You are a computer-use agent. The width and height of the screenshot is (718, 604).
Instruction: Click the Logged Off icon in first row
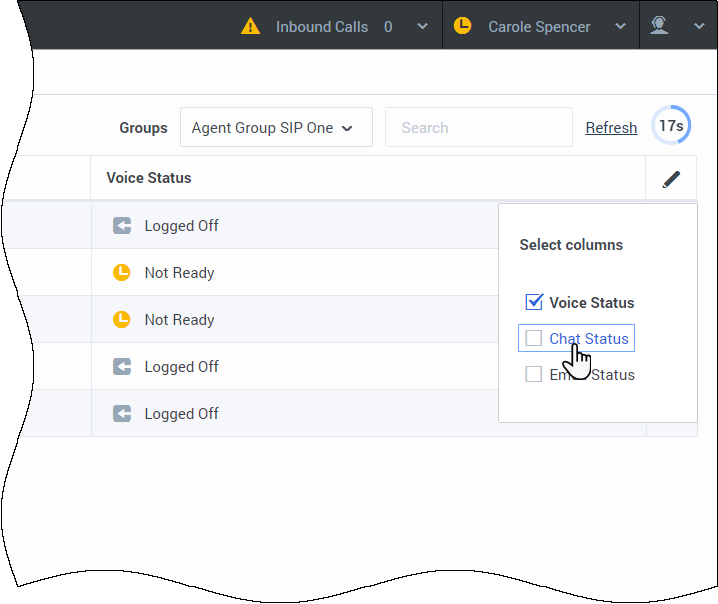[x=122, y=226]
